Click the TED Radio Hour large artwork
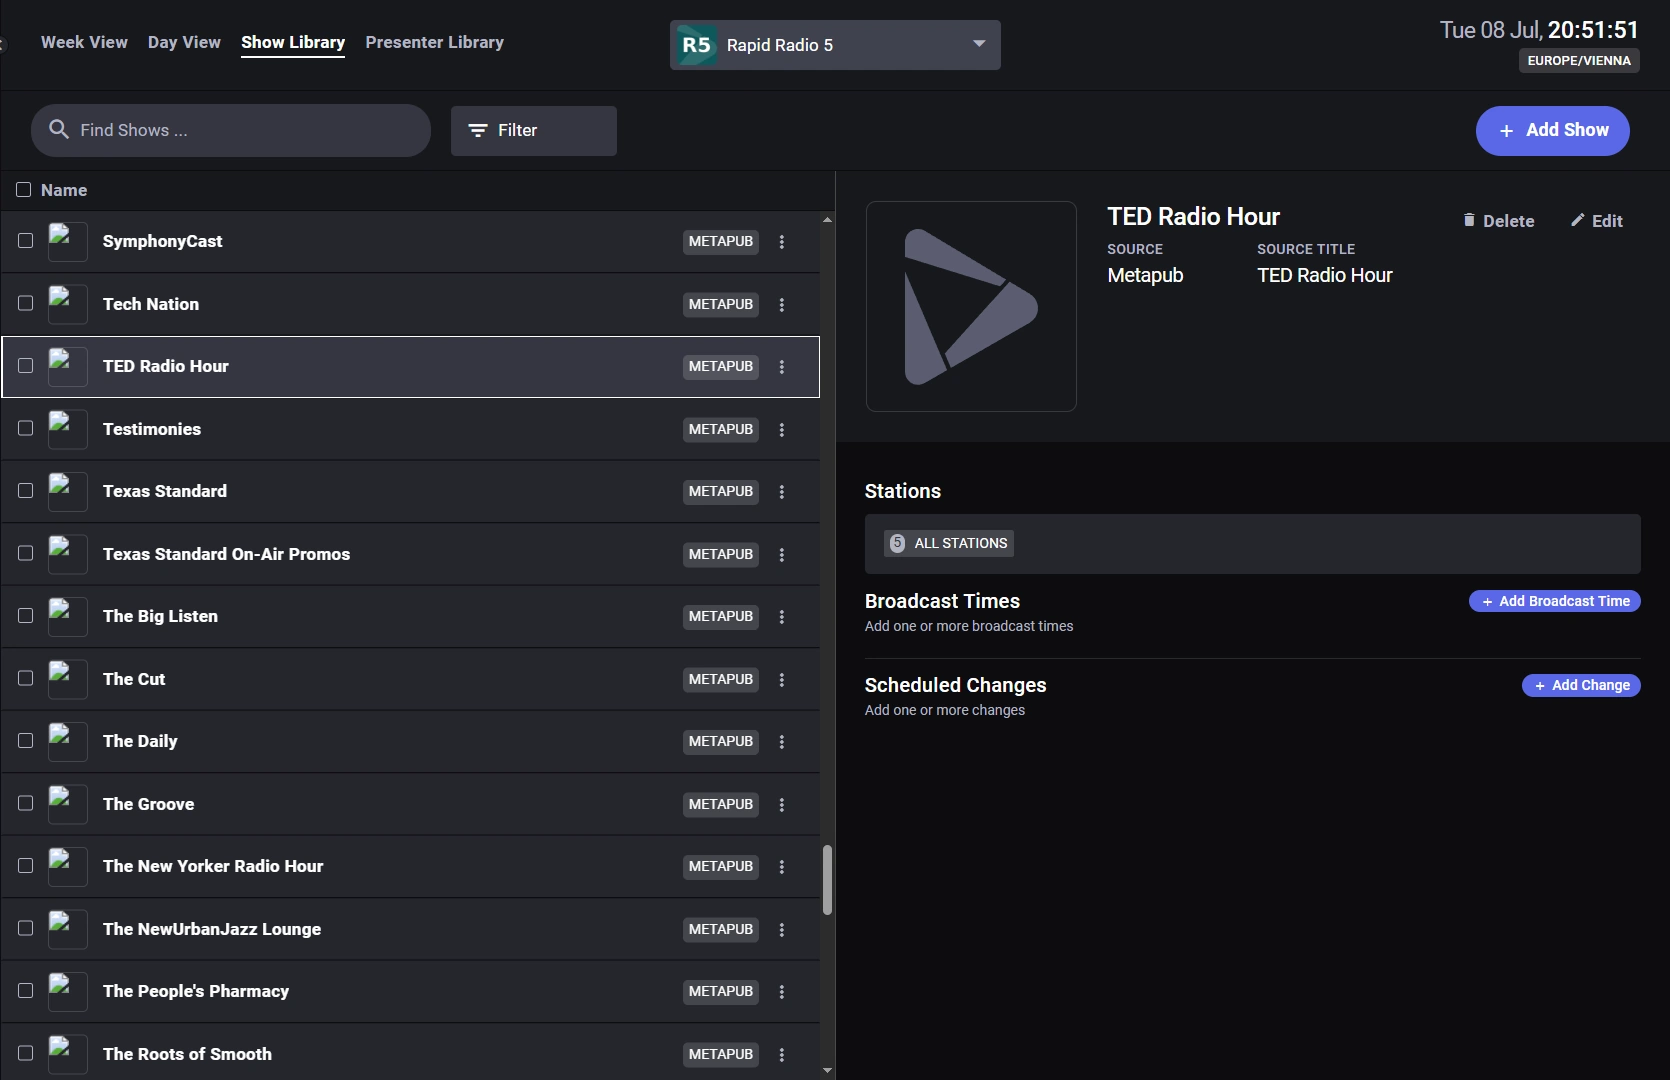The height and width of the screenshot is (1080, 1670). point(971,306)
